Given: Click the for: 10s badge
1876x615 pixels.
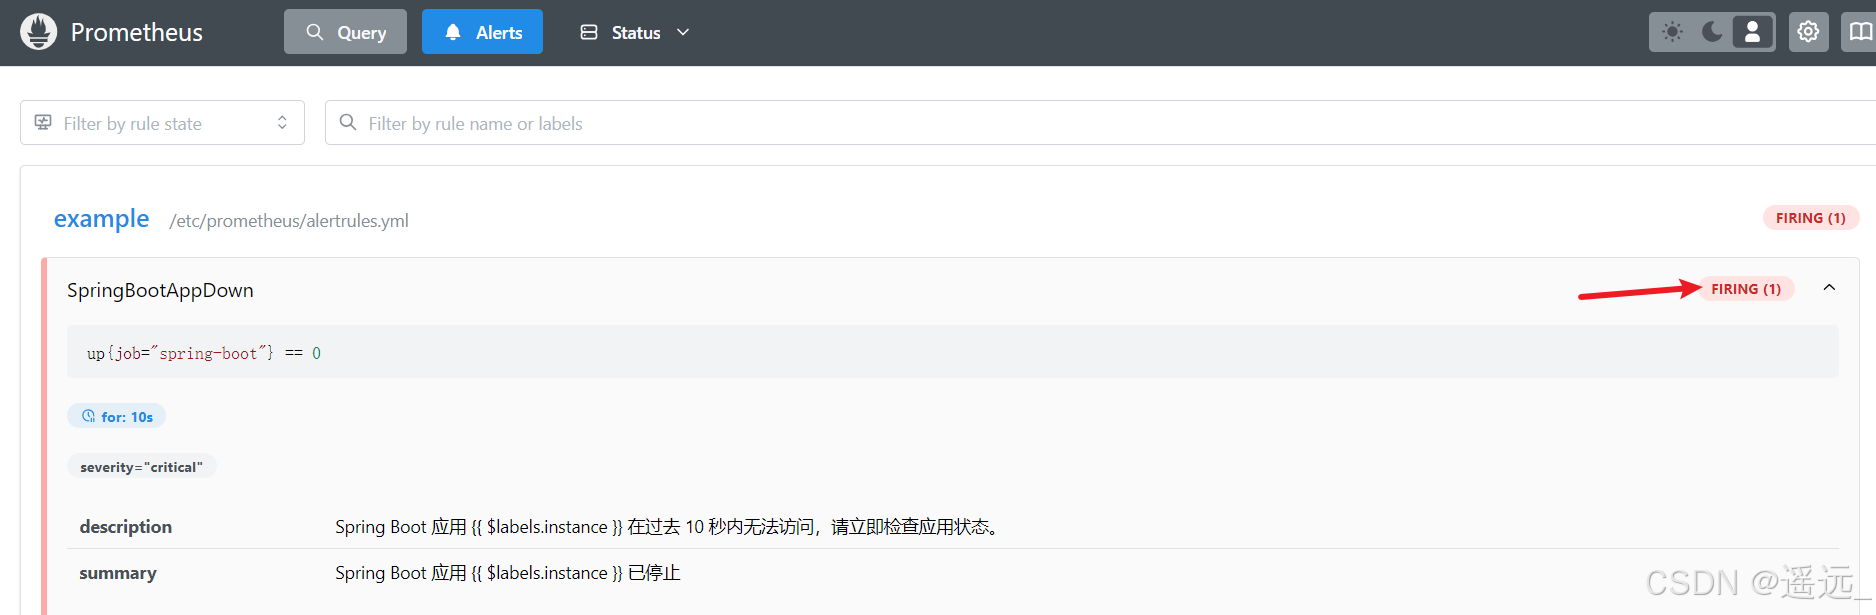Looking at the screenshot, I should [x=116, y=416].
